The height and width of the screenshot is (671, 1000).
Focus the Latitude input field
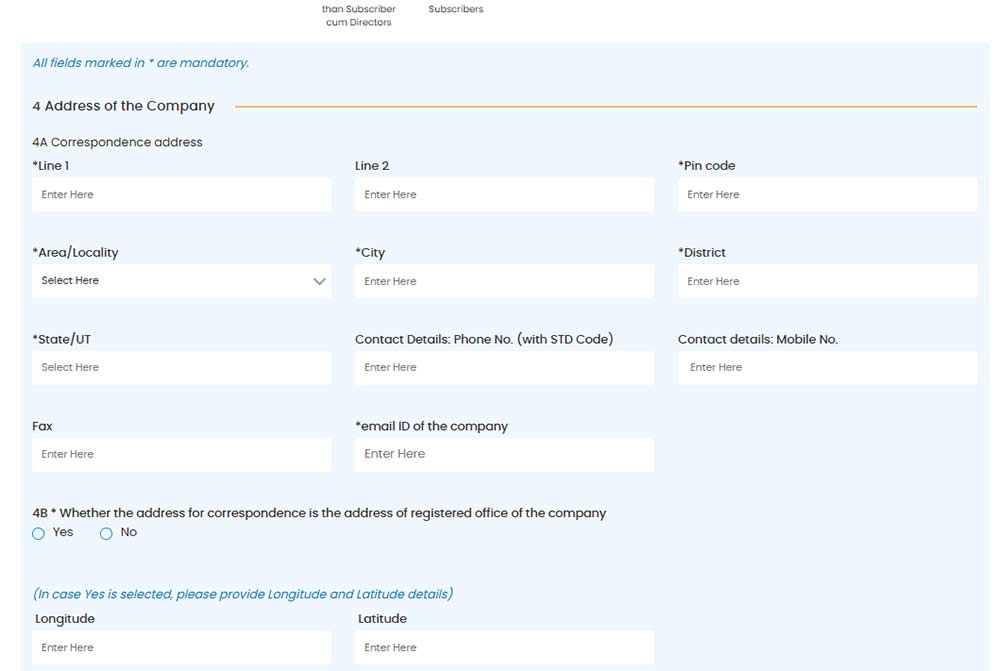tap(504, 648)
